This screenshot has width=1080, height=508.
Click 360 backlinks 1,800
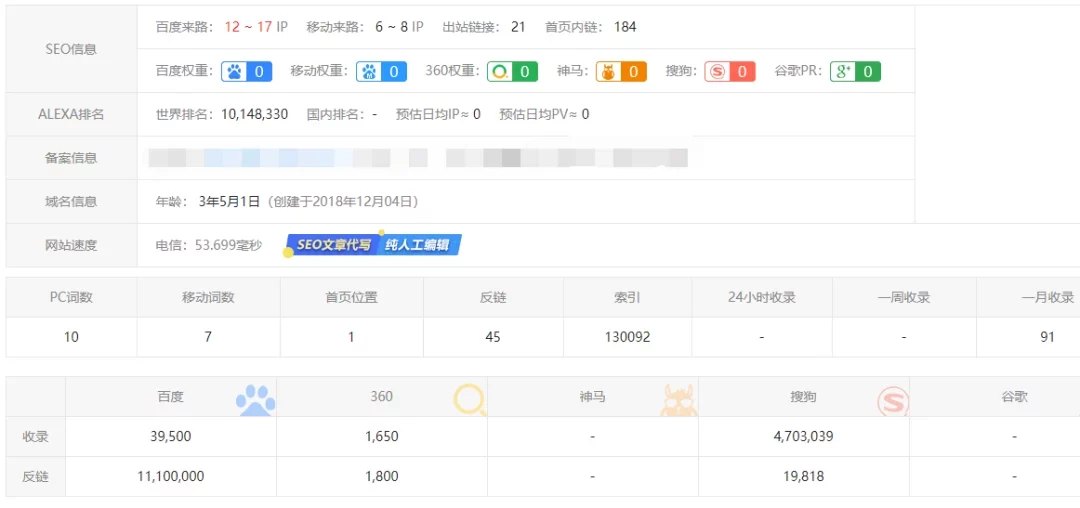382,476
